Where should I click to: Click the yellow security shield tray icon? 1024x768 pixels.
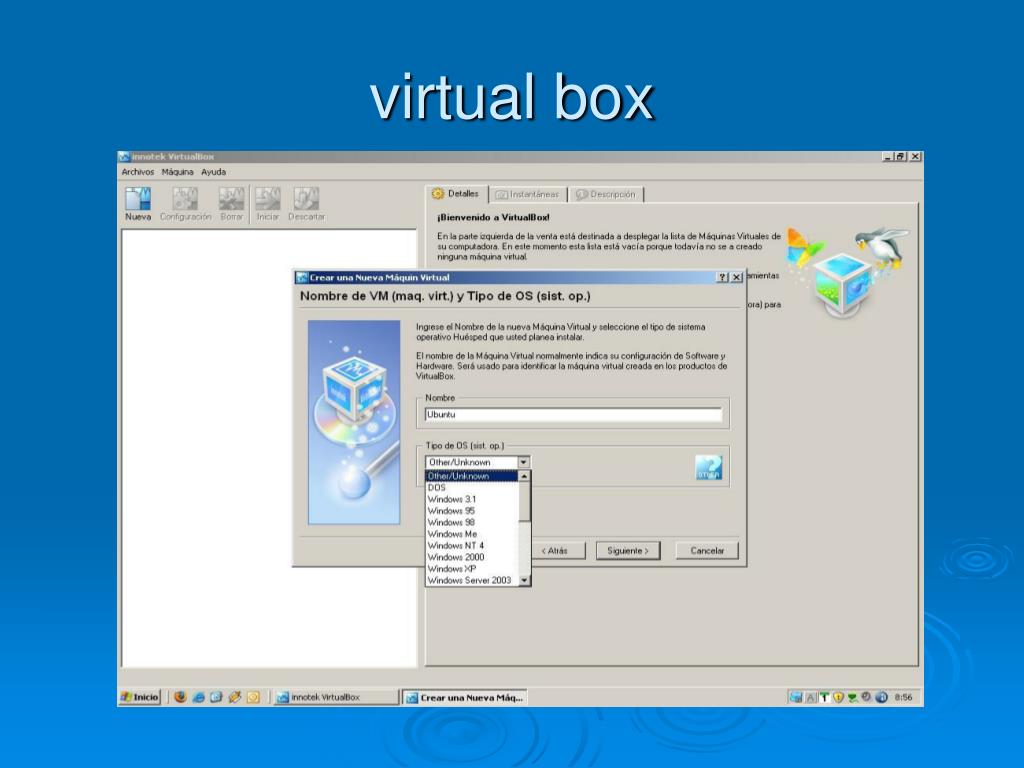[x=838, y=697]
